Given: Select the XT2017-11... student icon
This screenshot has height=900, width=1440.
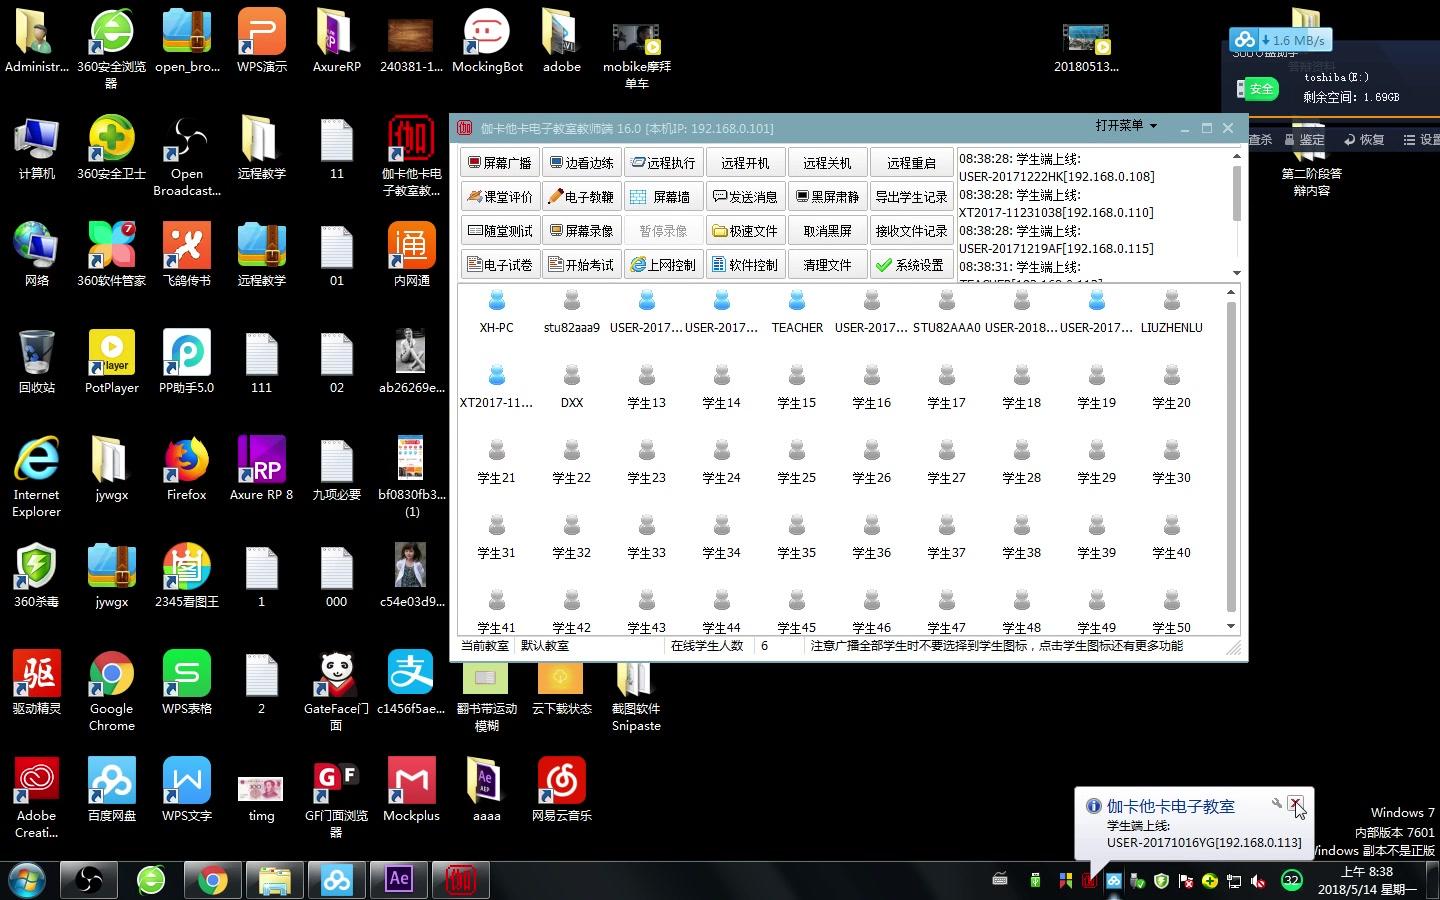Looking at the screenshot, I should tap(497, 386).
